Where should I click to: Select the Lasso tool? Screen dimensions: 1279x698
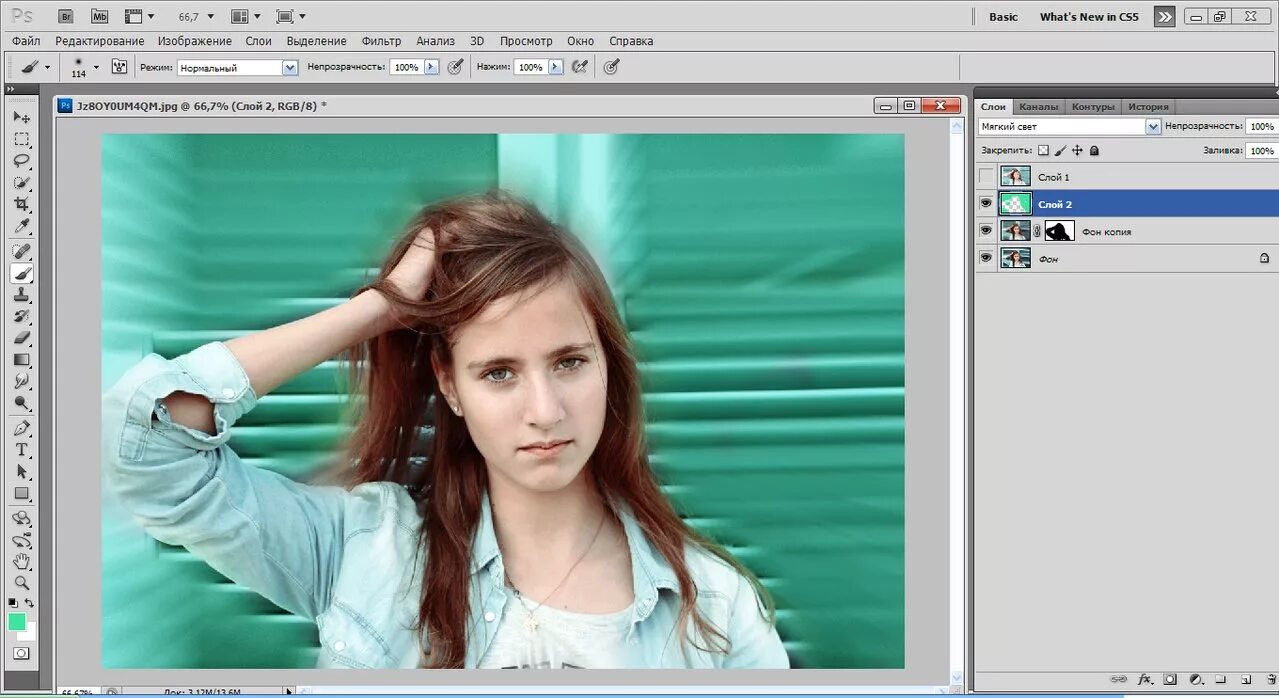pos(21,160)
